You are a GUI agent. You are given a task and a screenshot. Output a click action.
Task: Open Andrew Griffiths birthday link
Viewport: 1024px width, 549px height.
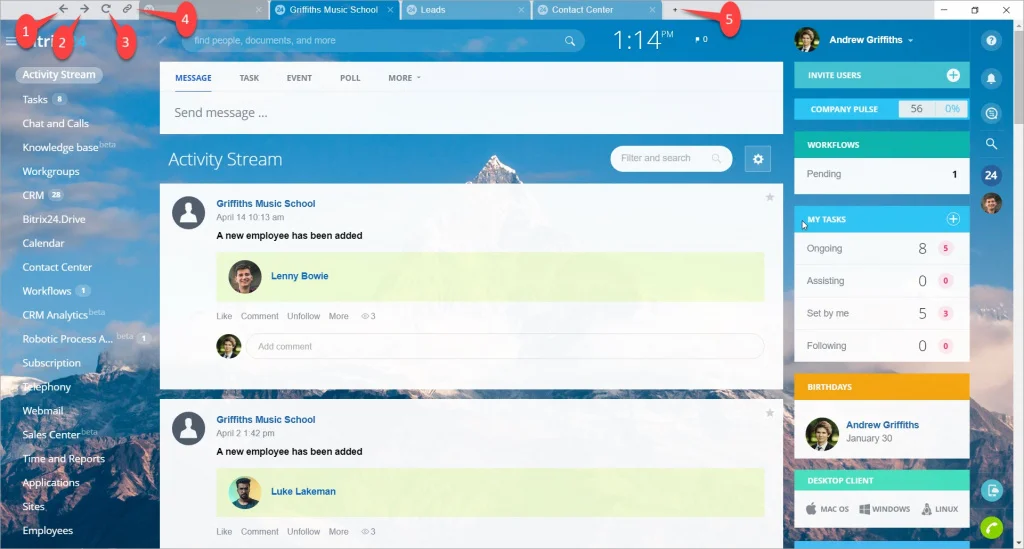coord(882,425)
